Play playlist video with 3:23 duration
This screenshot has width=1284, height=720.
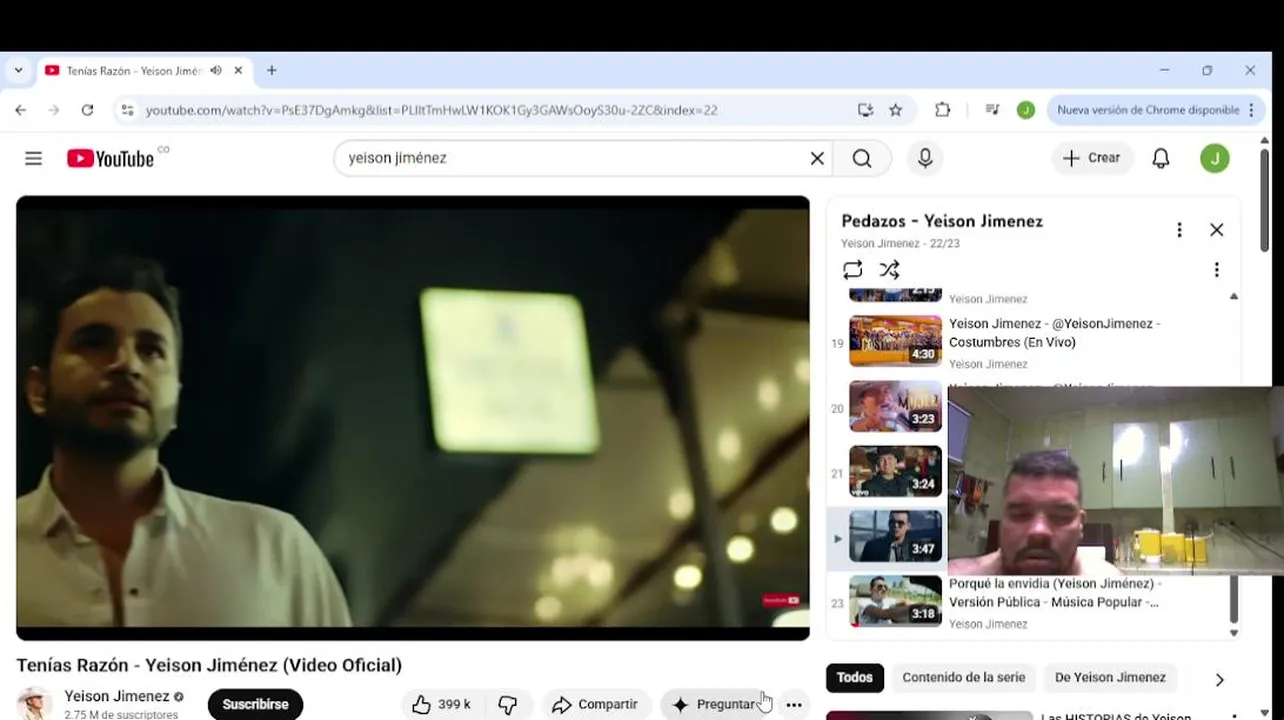(895, 406)
